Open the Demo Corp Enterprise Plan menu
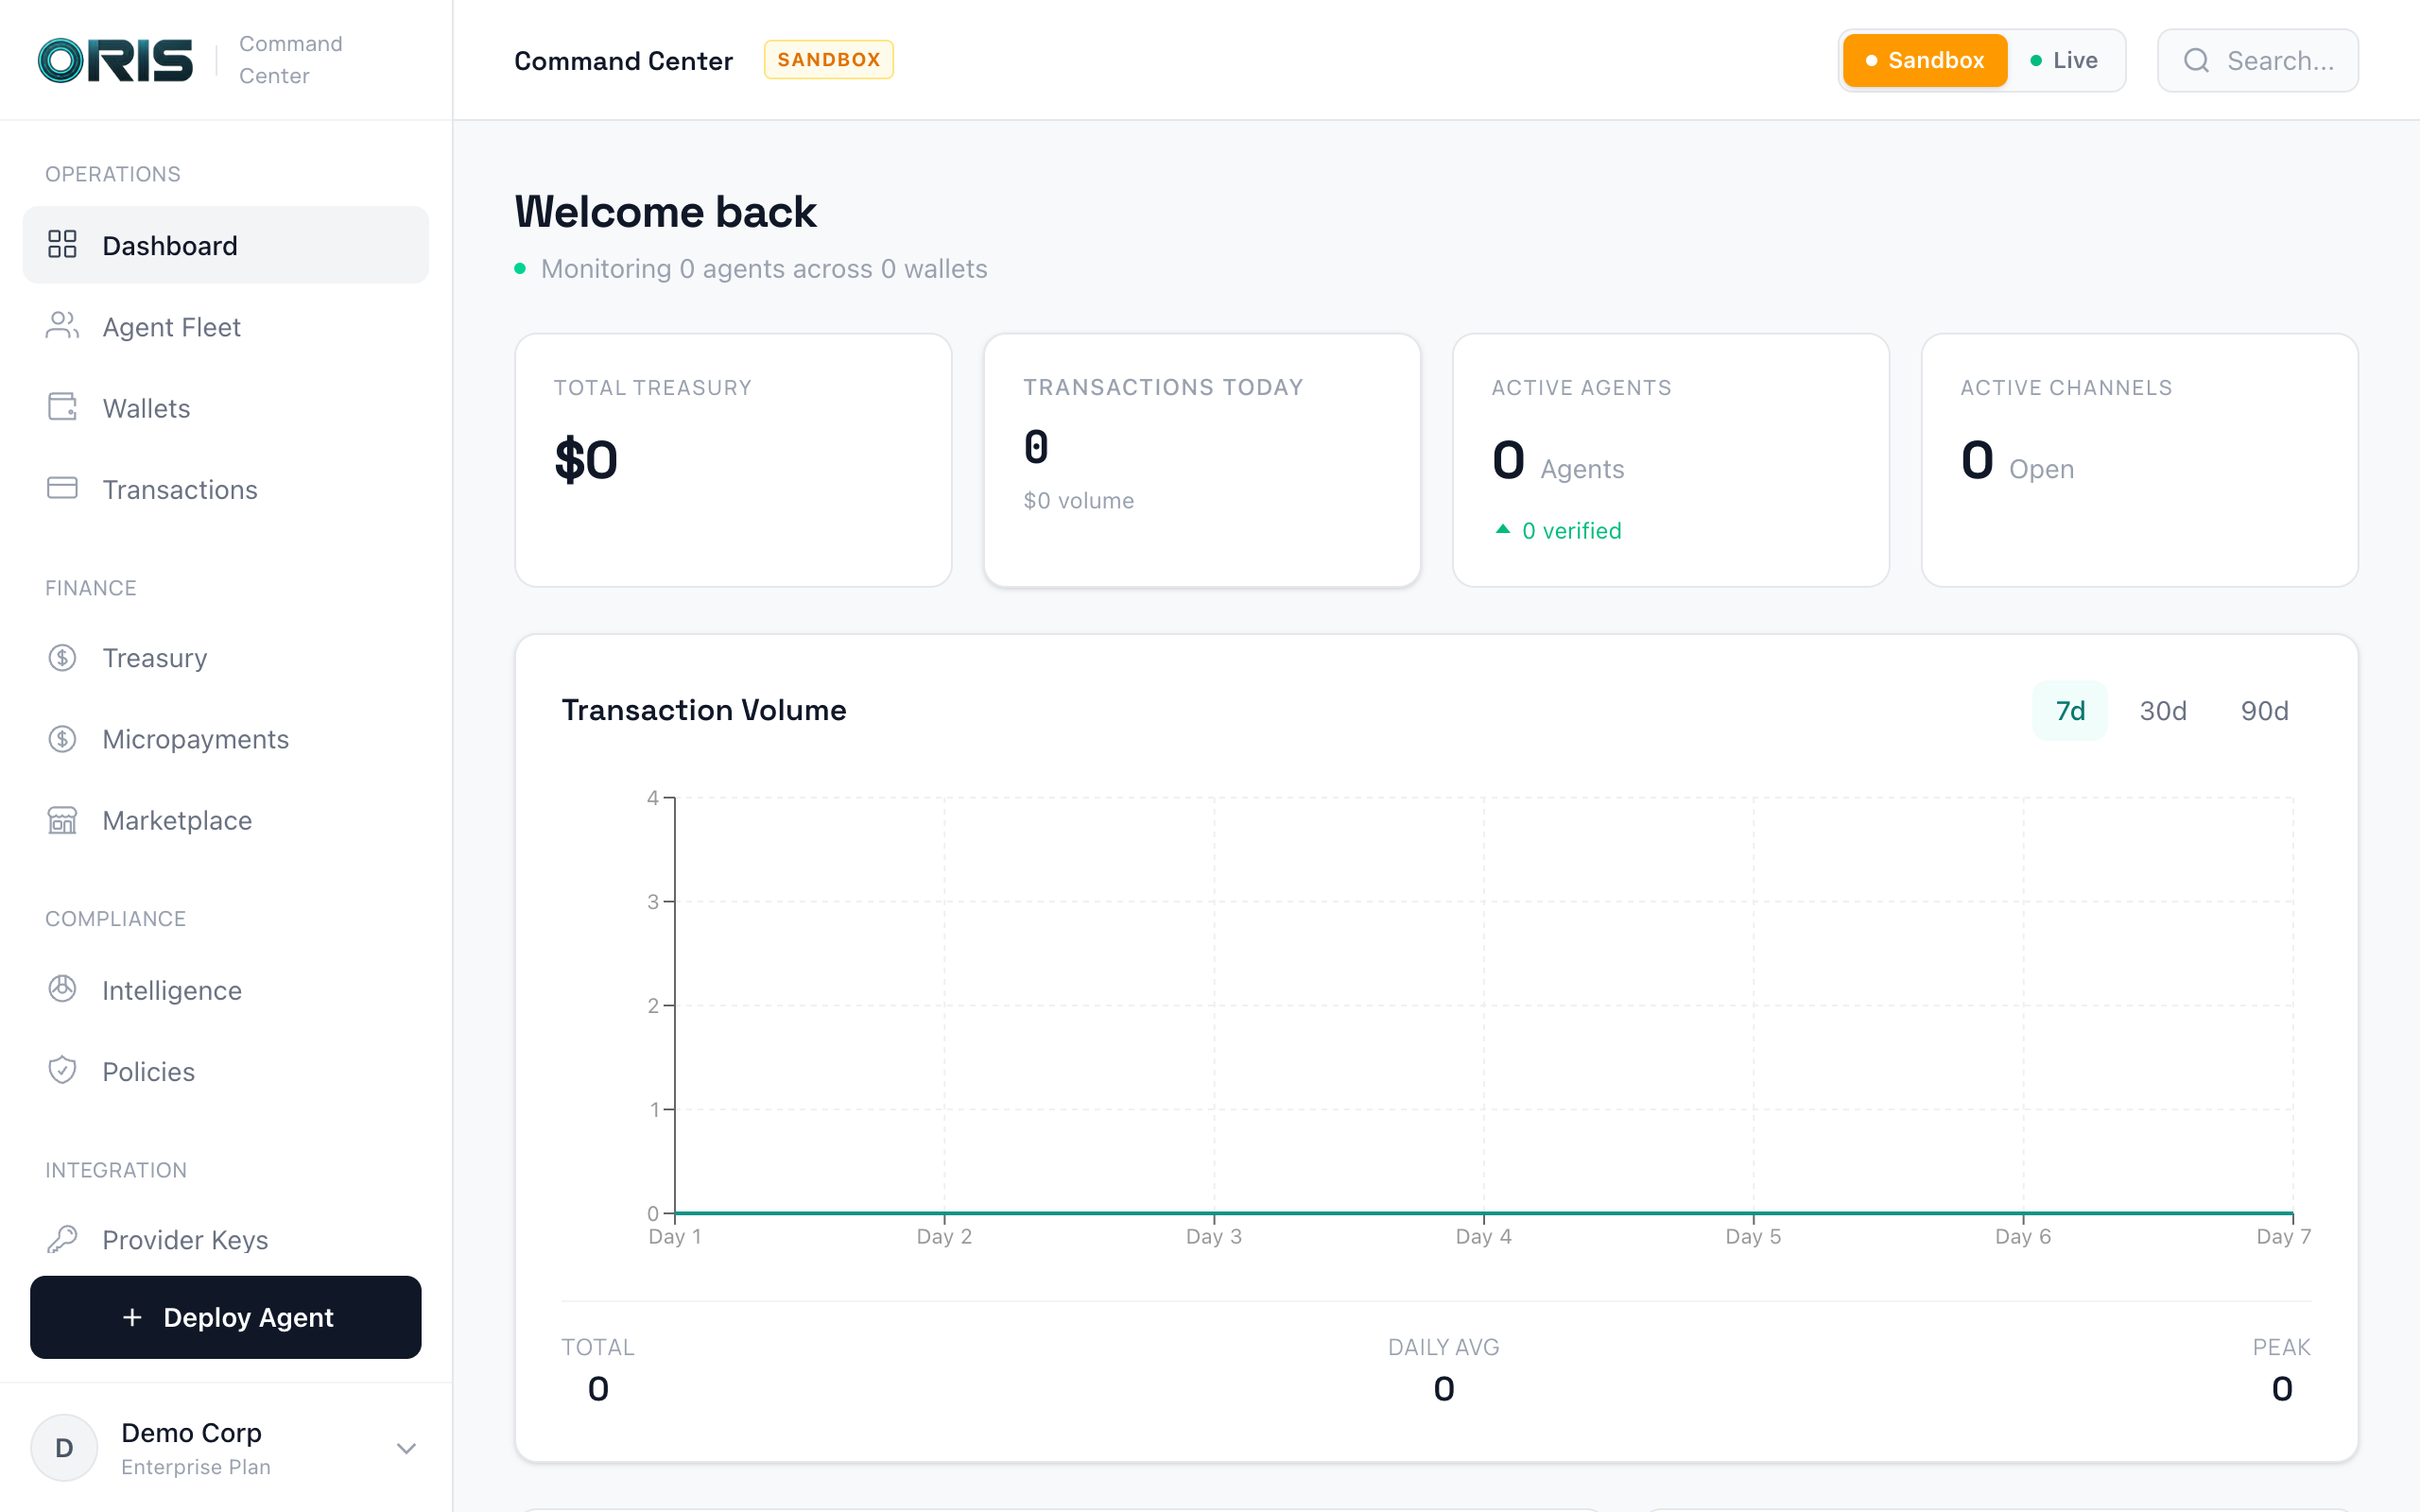The width and height of the screenshot is (2420, 1512). tap(195, 1448)
